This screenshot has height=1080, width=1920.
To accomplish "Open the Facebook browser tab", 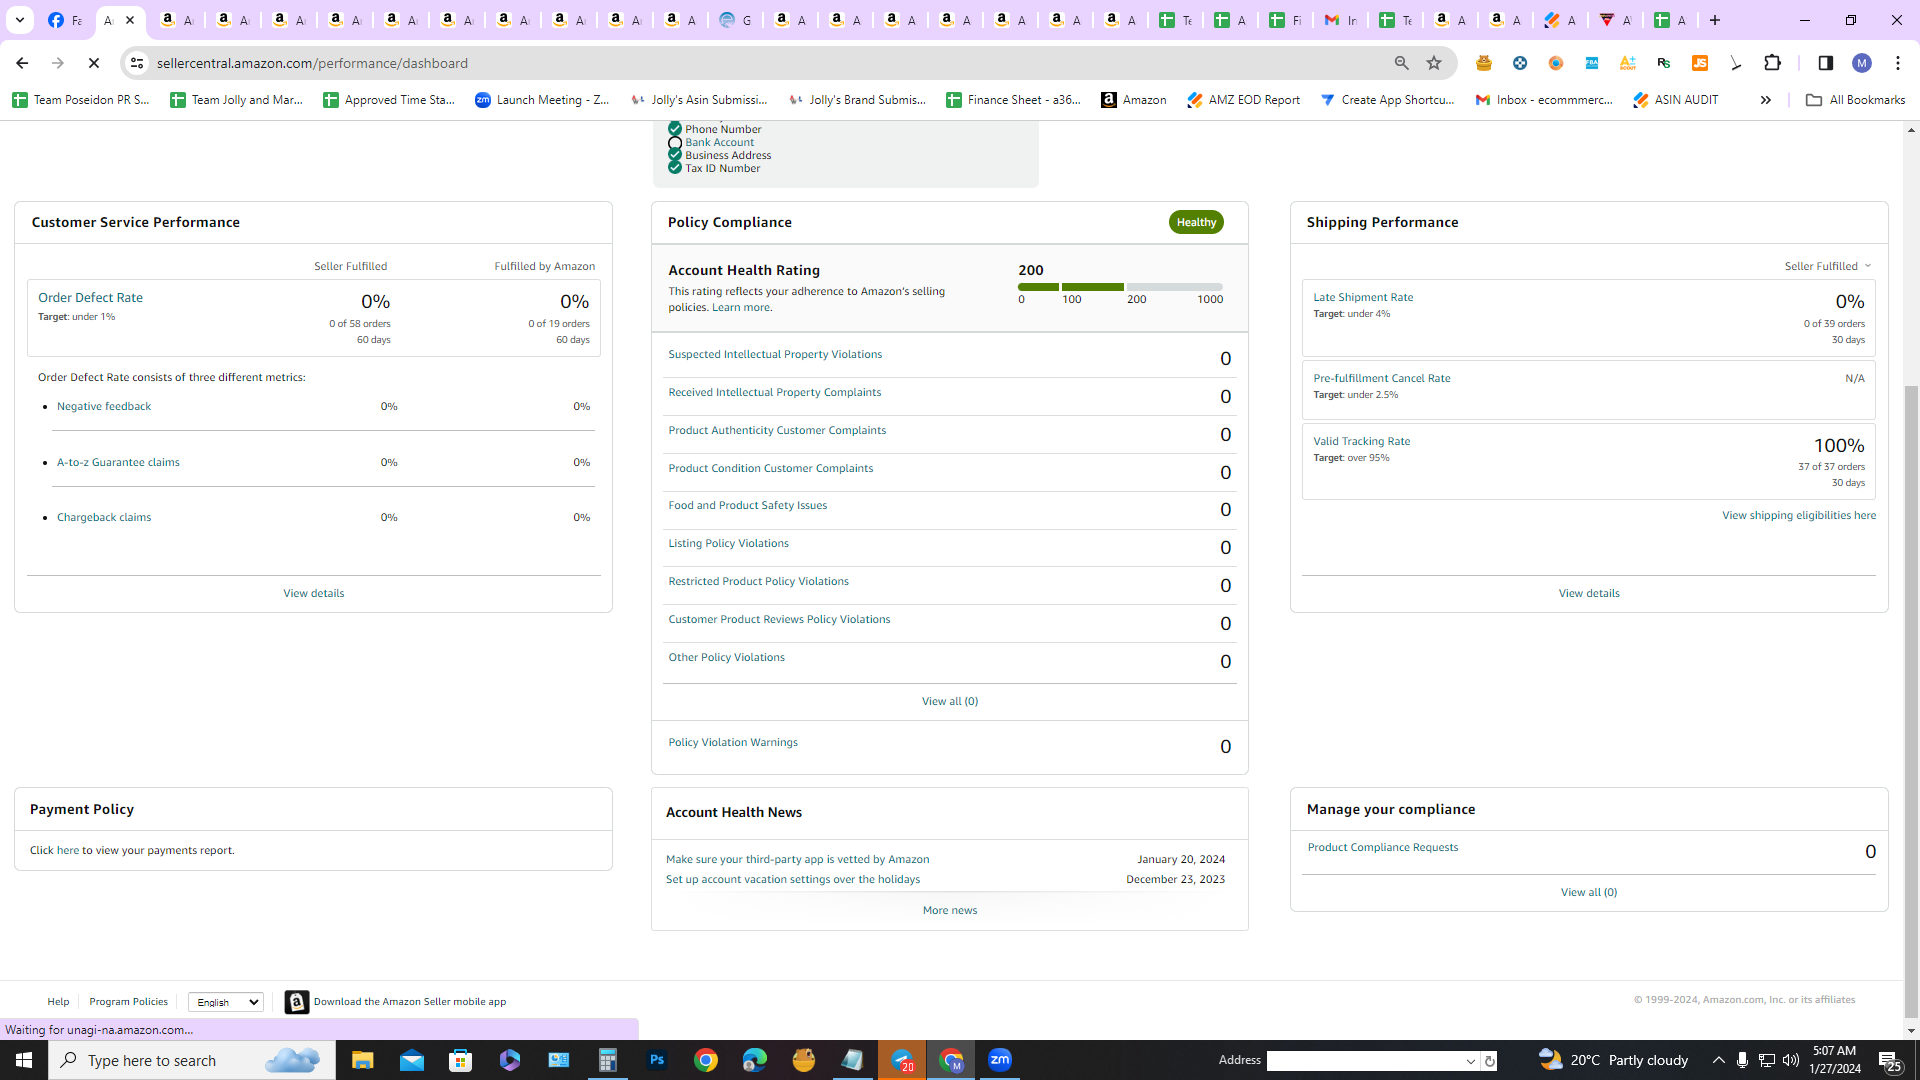I will point(64,20).
